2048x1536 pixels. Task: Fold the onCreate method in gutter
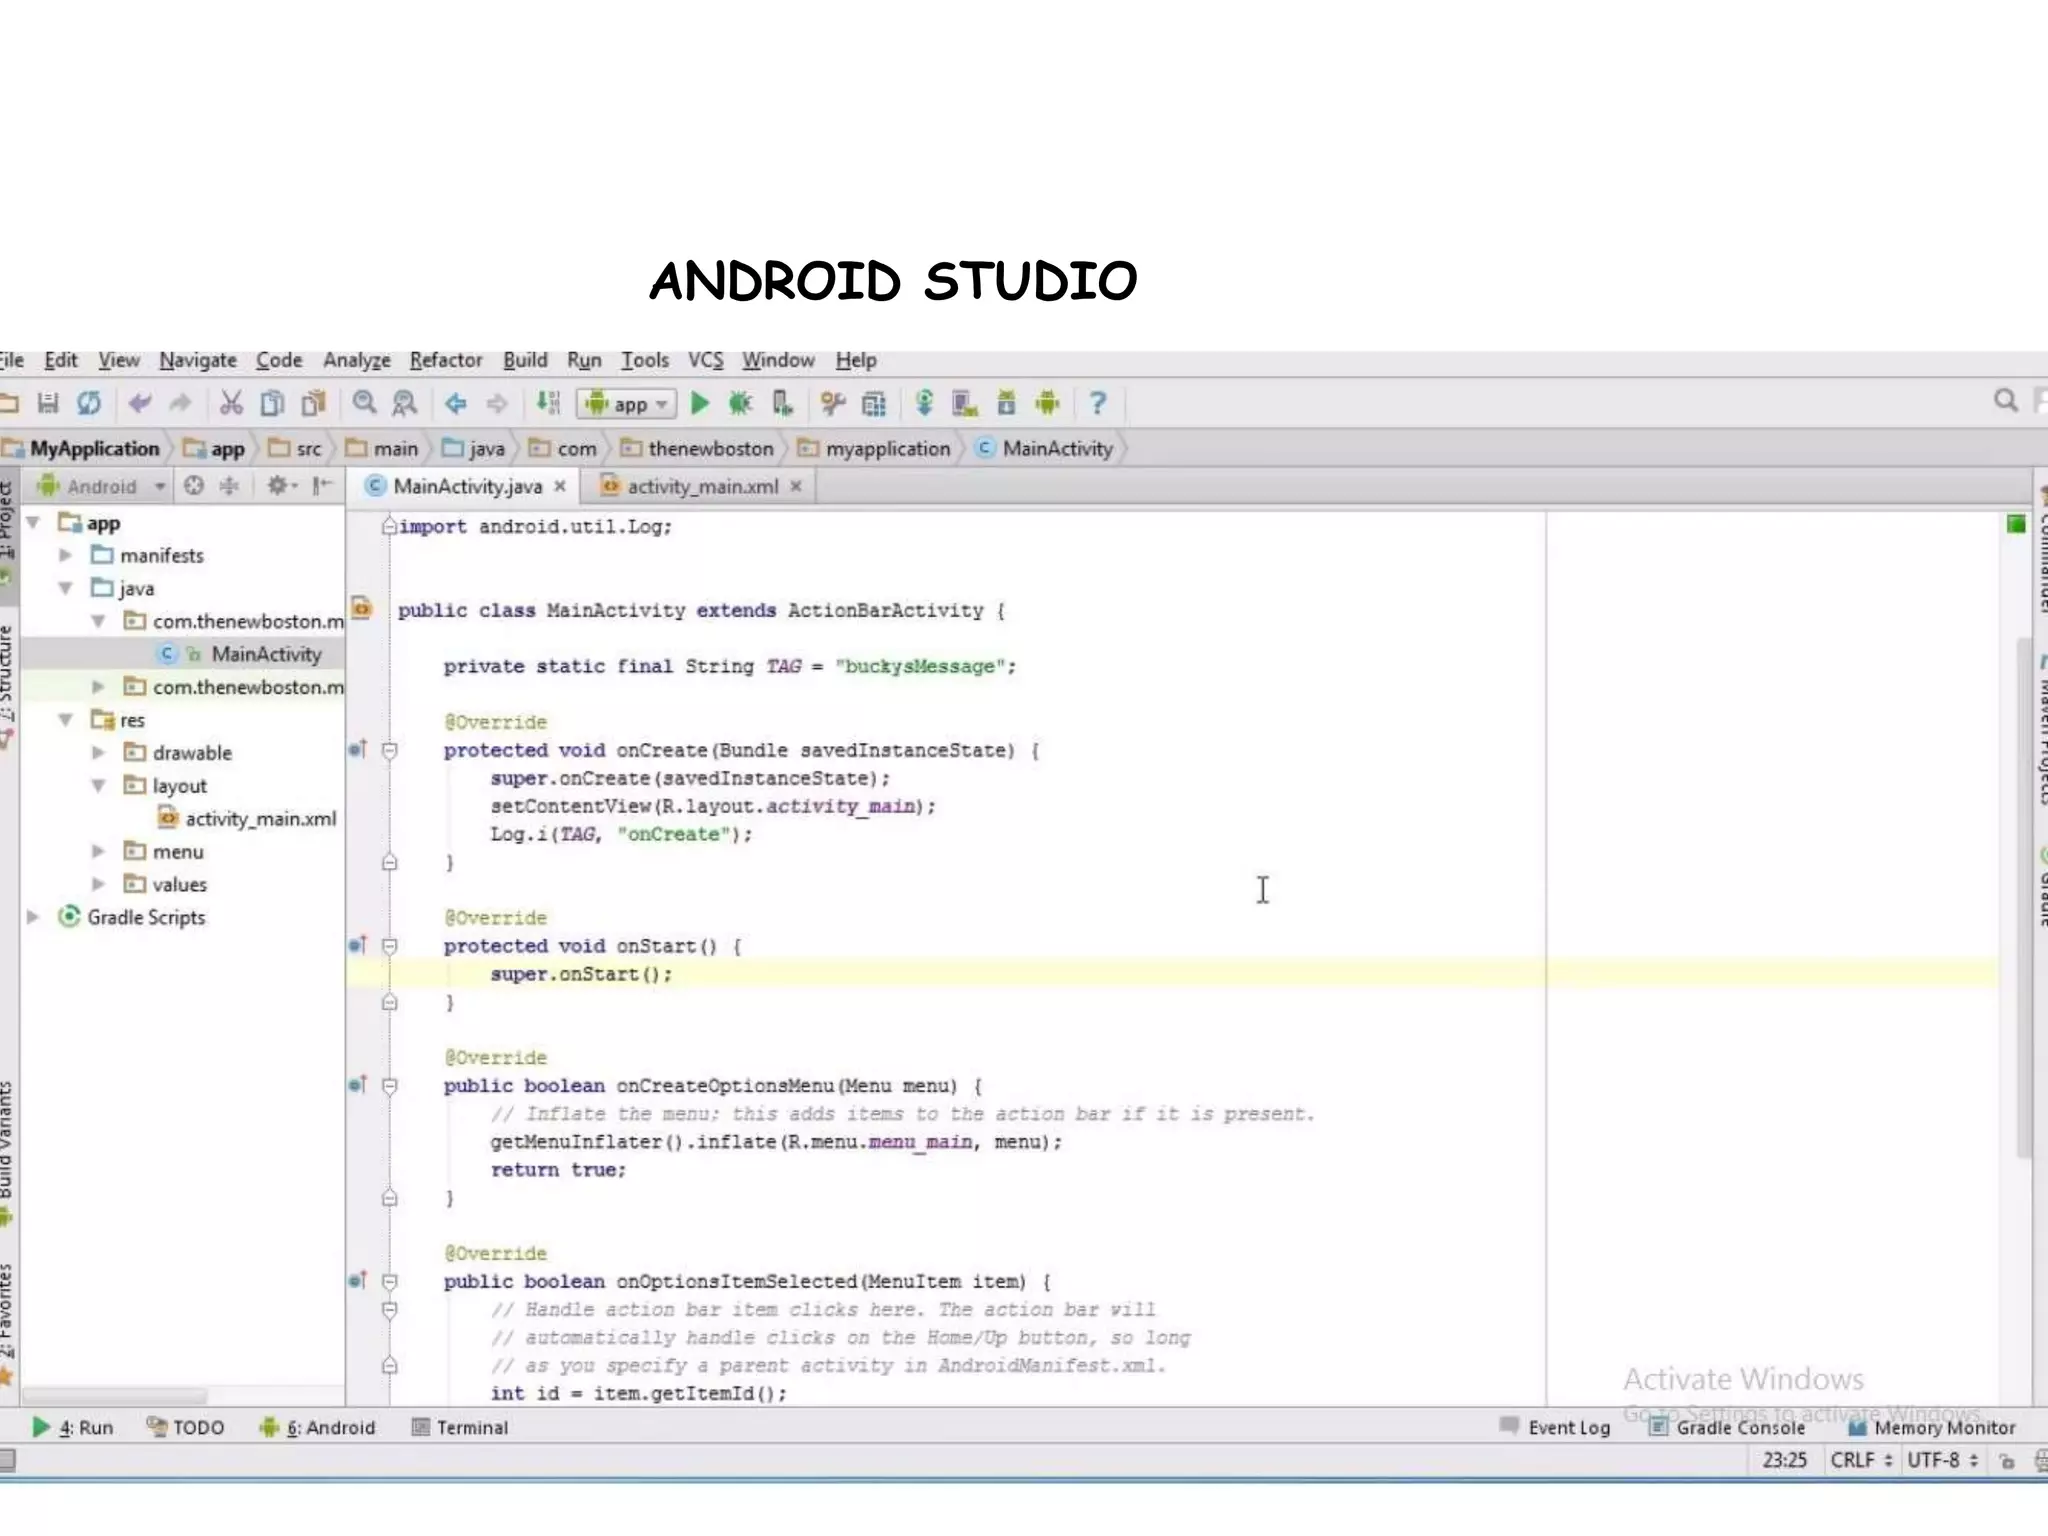point(390,750)
